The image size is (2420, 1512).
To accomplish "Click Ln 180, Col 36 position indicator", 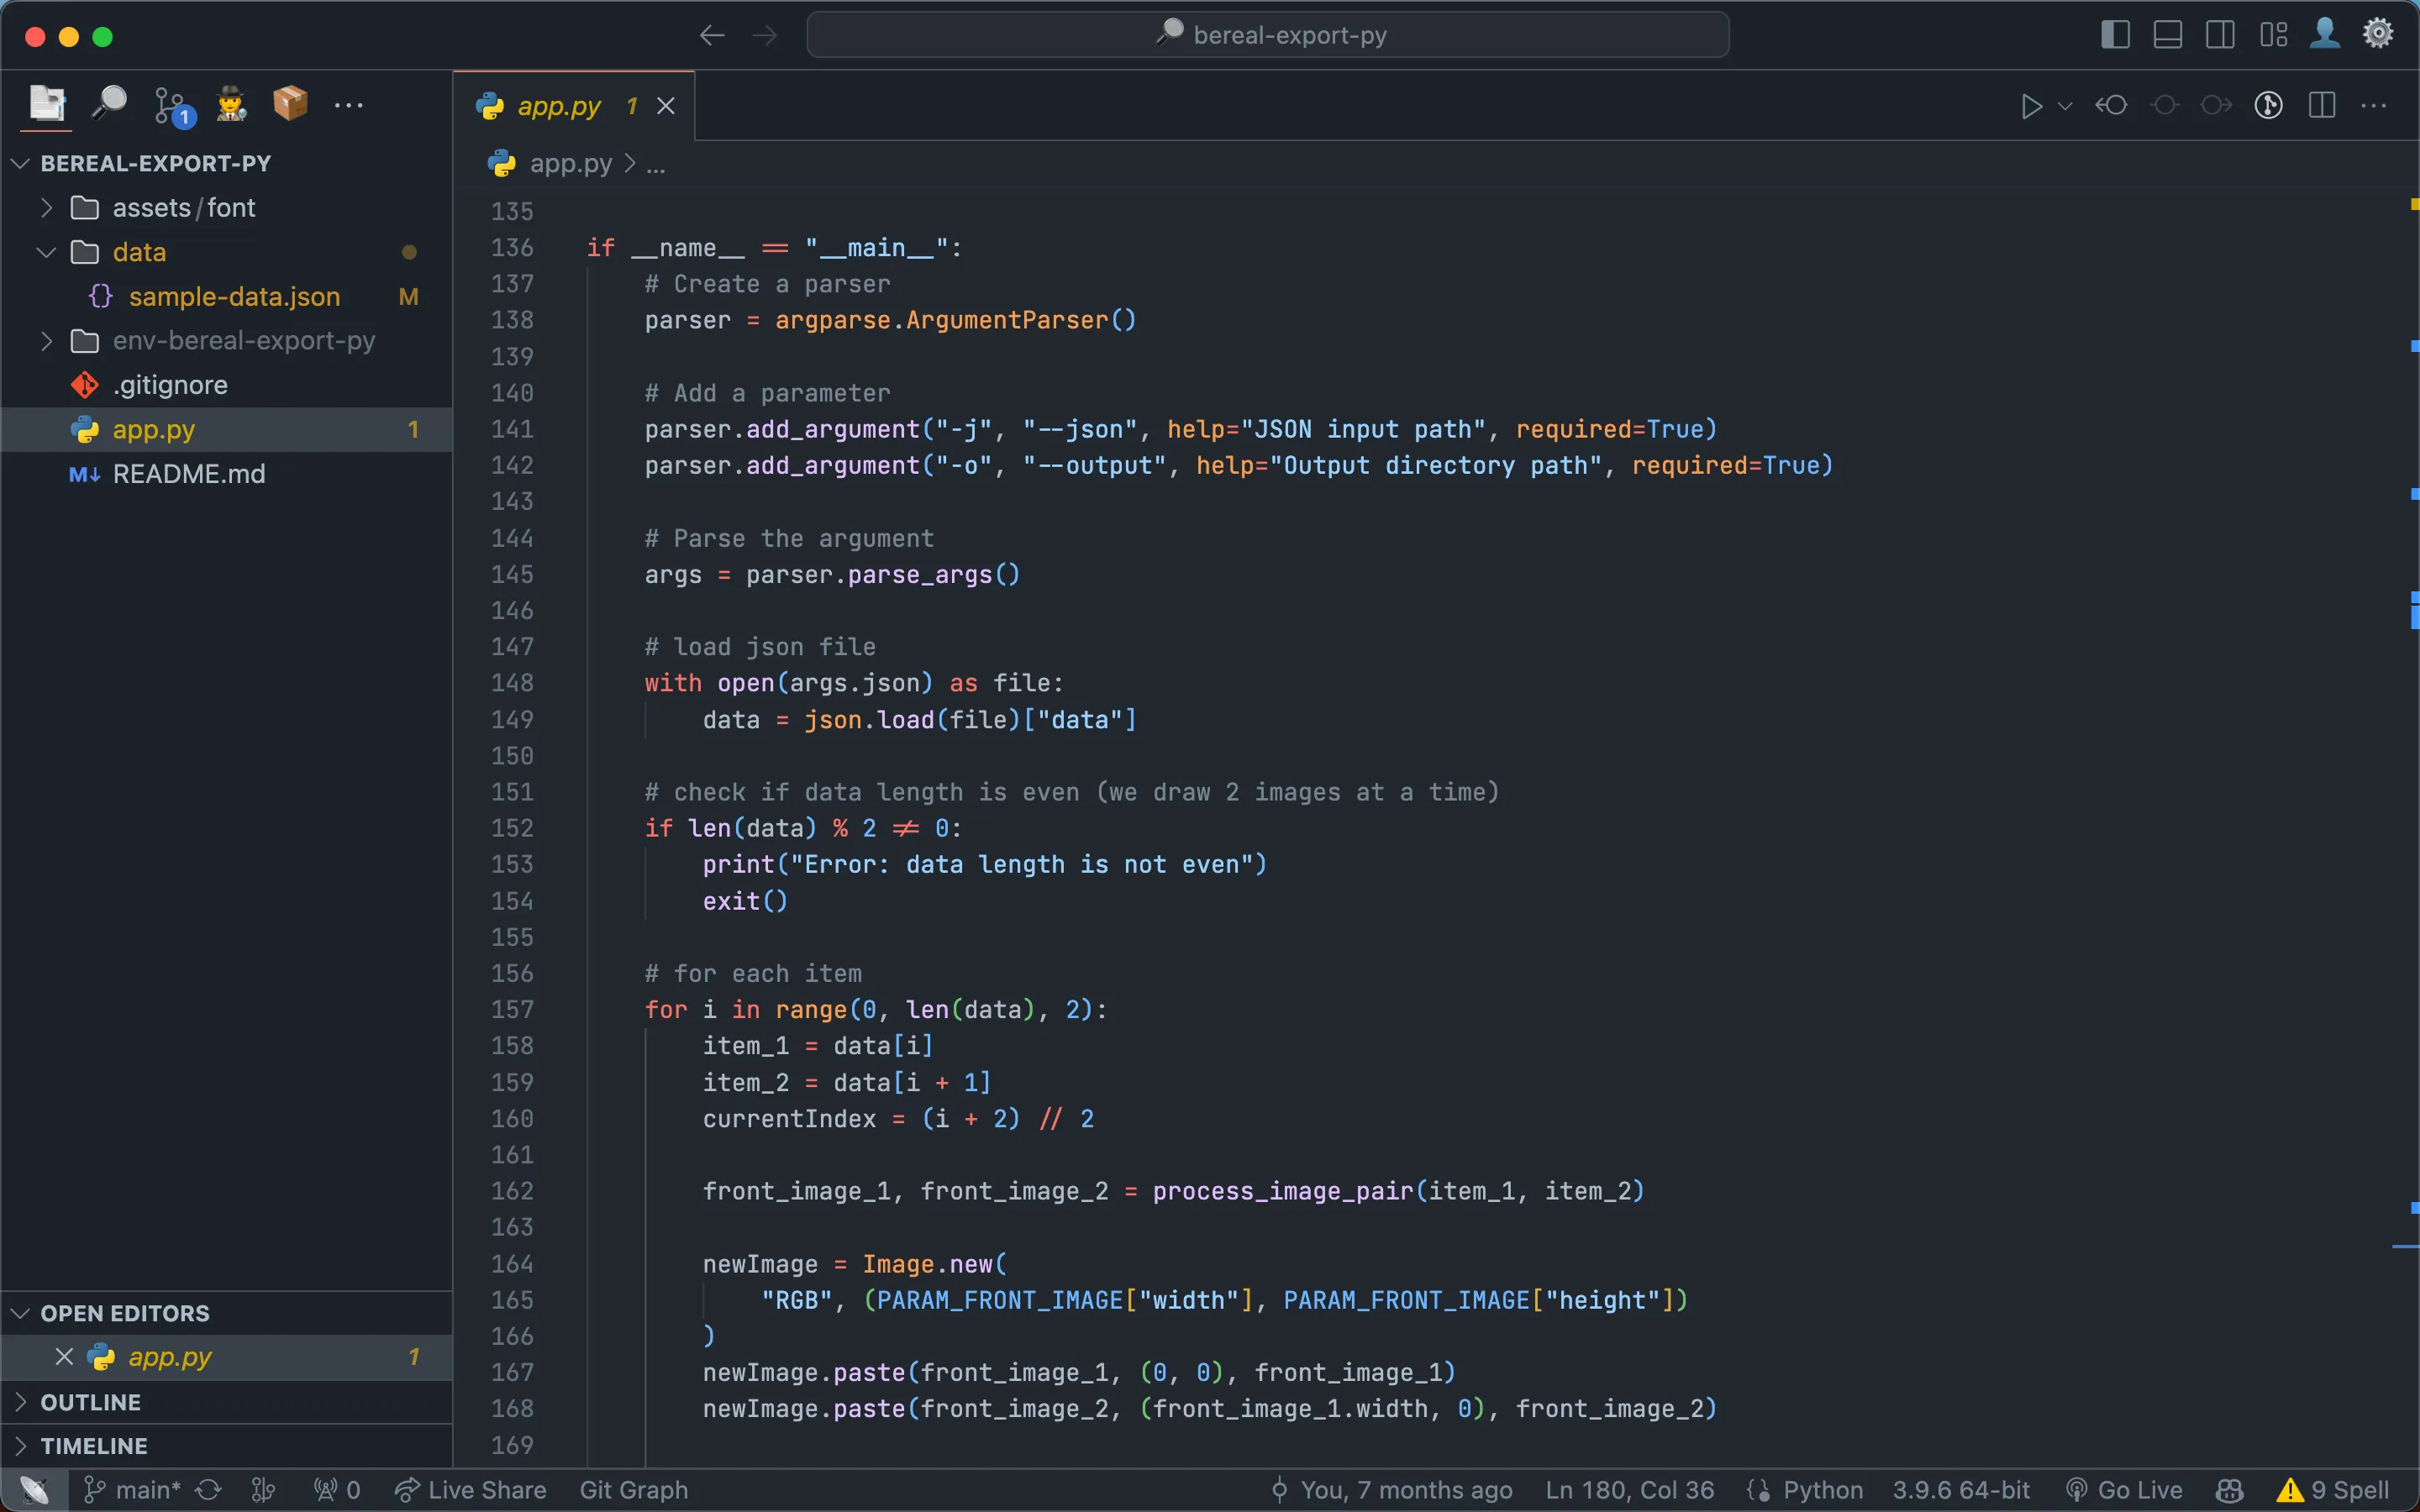I will 1629,1490.
